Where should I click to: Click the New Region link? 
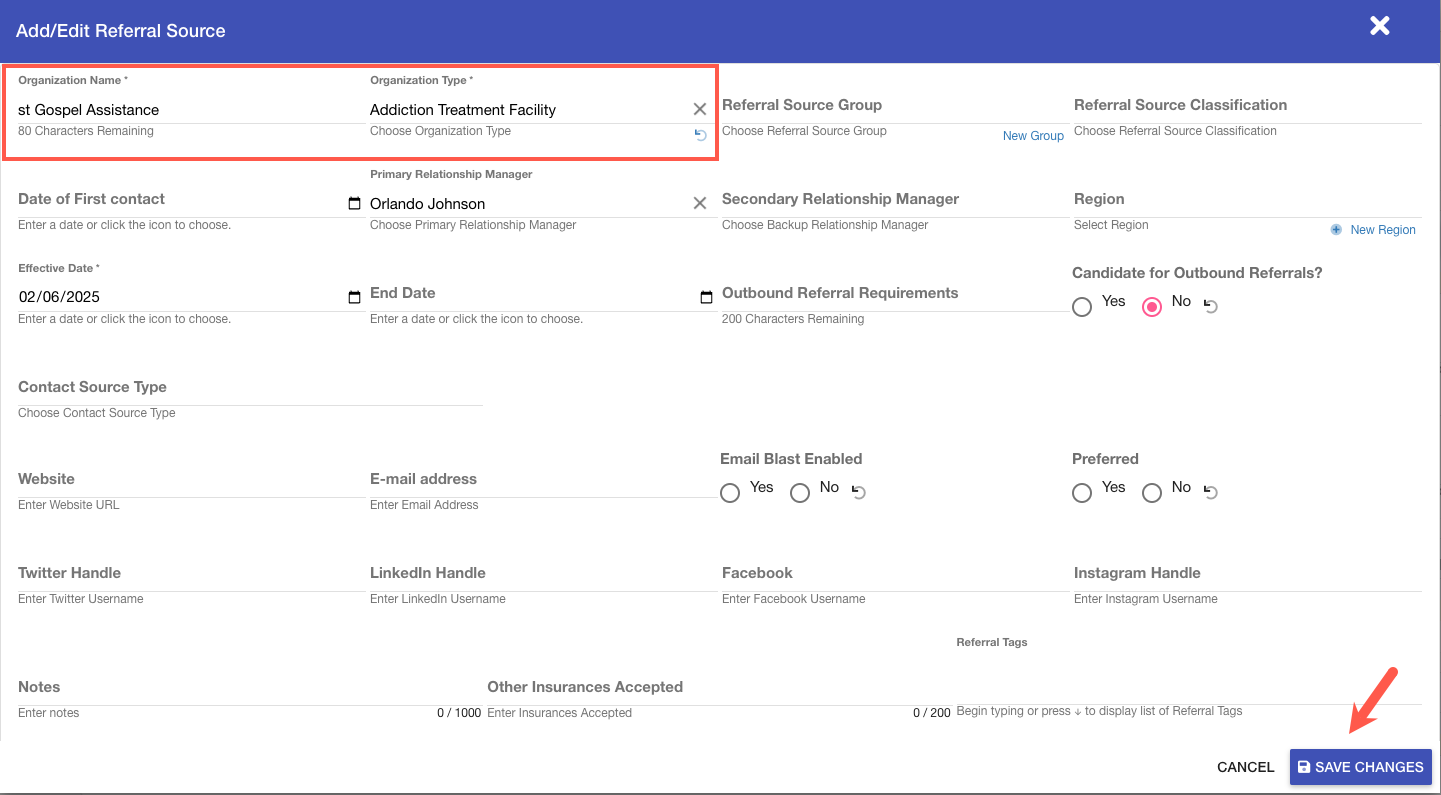(x=1382, y=230)
